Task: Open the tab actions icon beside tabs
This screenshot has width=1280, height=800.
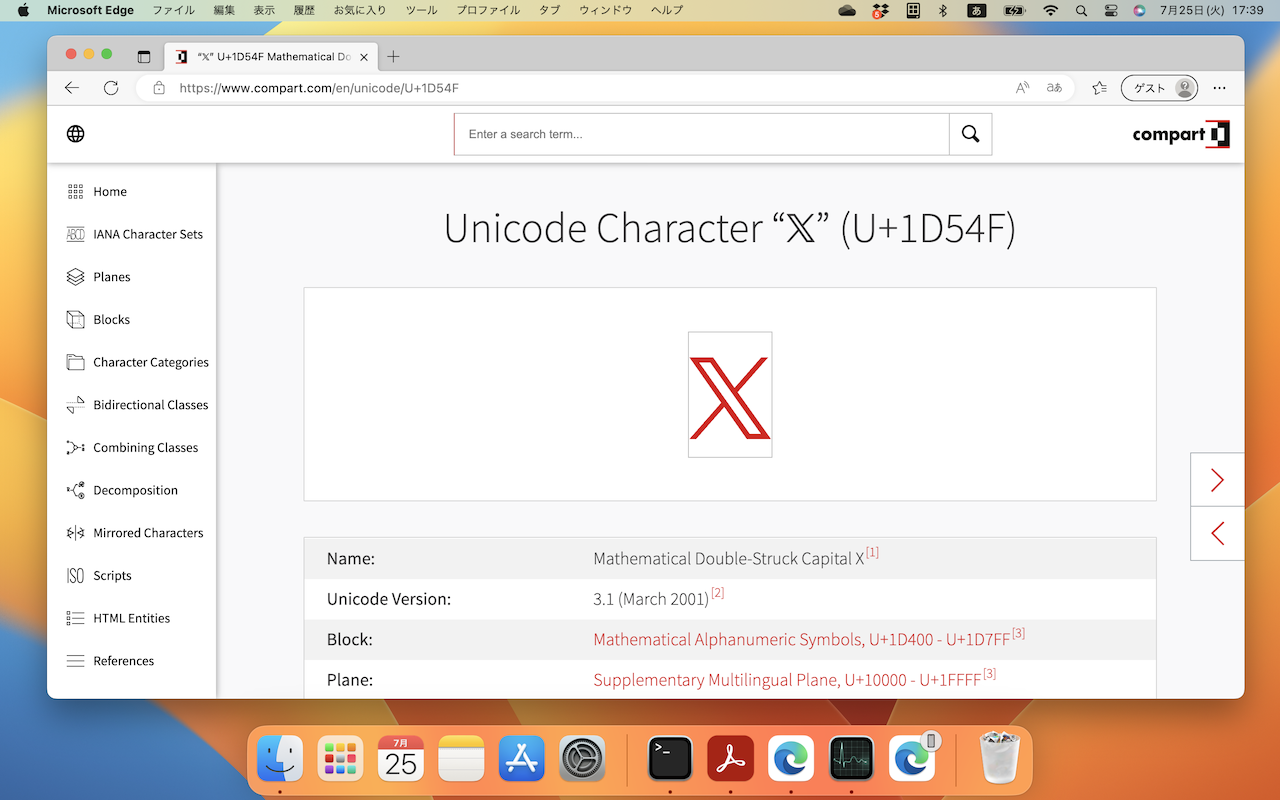Action: pos(144,57)
